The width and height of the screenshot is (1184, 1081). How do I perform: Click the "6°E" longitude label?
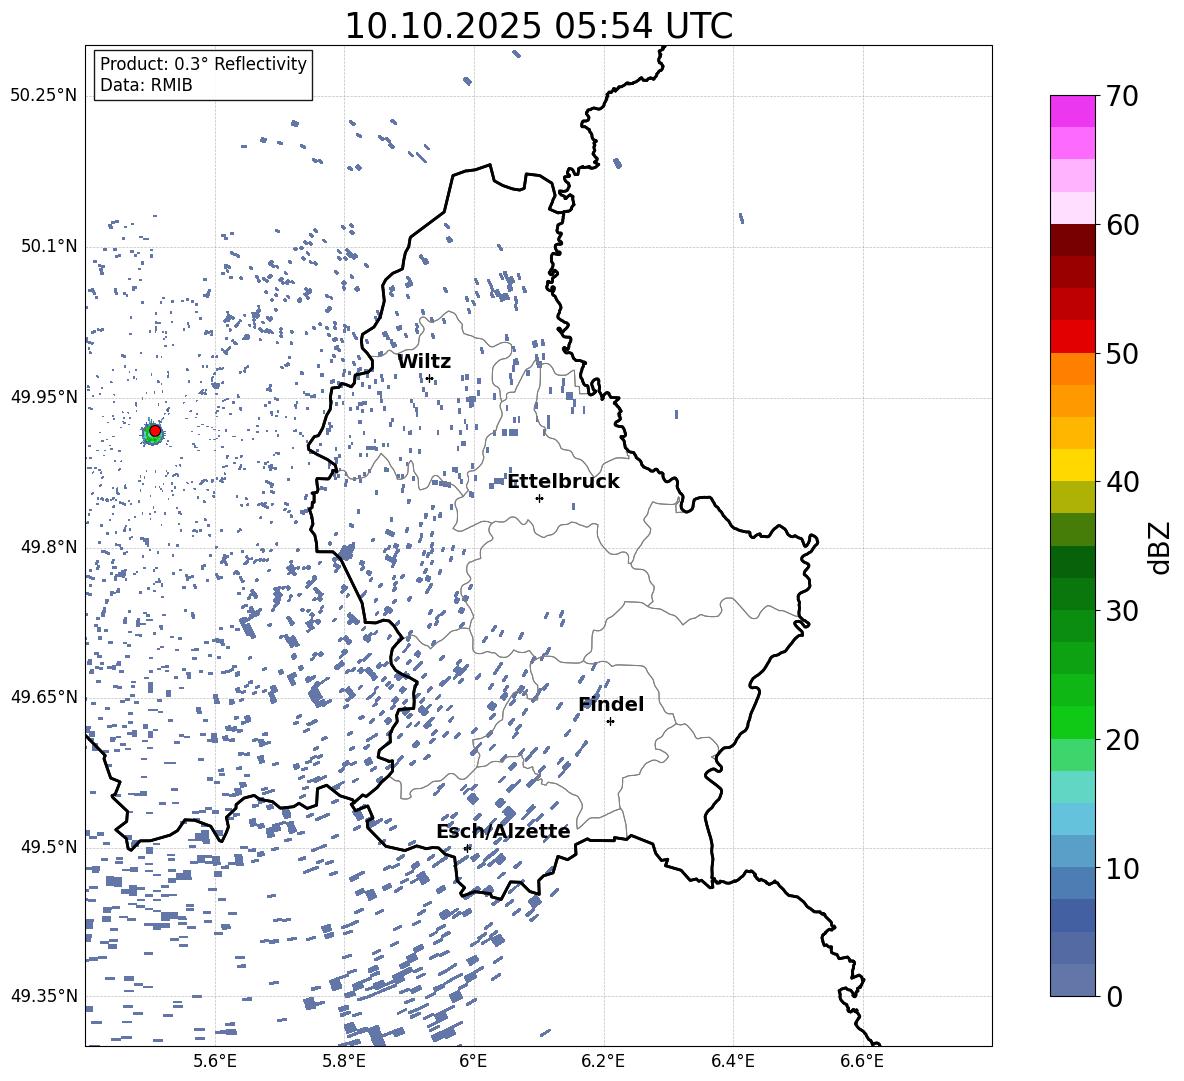pyautogui.click(x=473, y=1061)
